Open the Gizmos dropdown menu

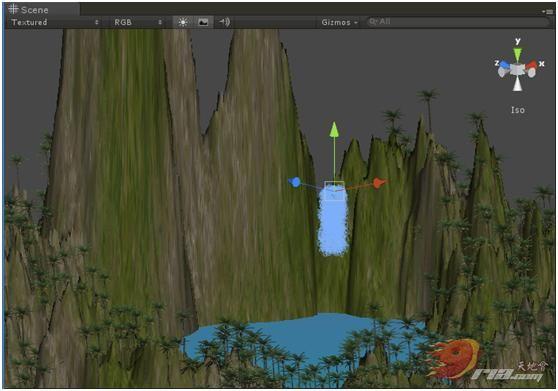tap(339, 22)
